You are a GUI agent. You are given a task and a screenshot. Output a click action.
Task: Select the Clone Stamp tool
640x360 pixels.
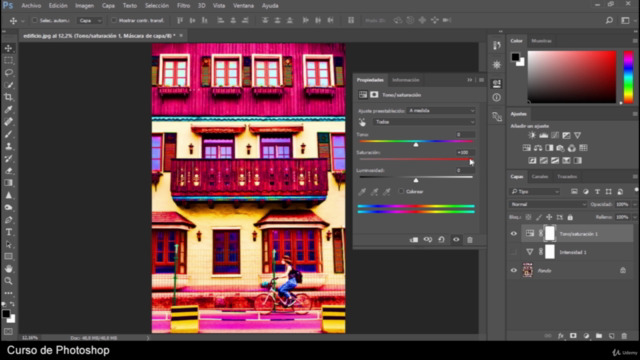coord(9,146)
